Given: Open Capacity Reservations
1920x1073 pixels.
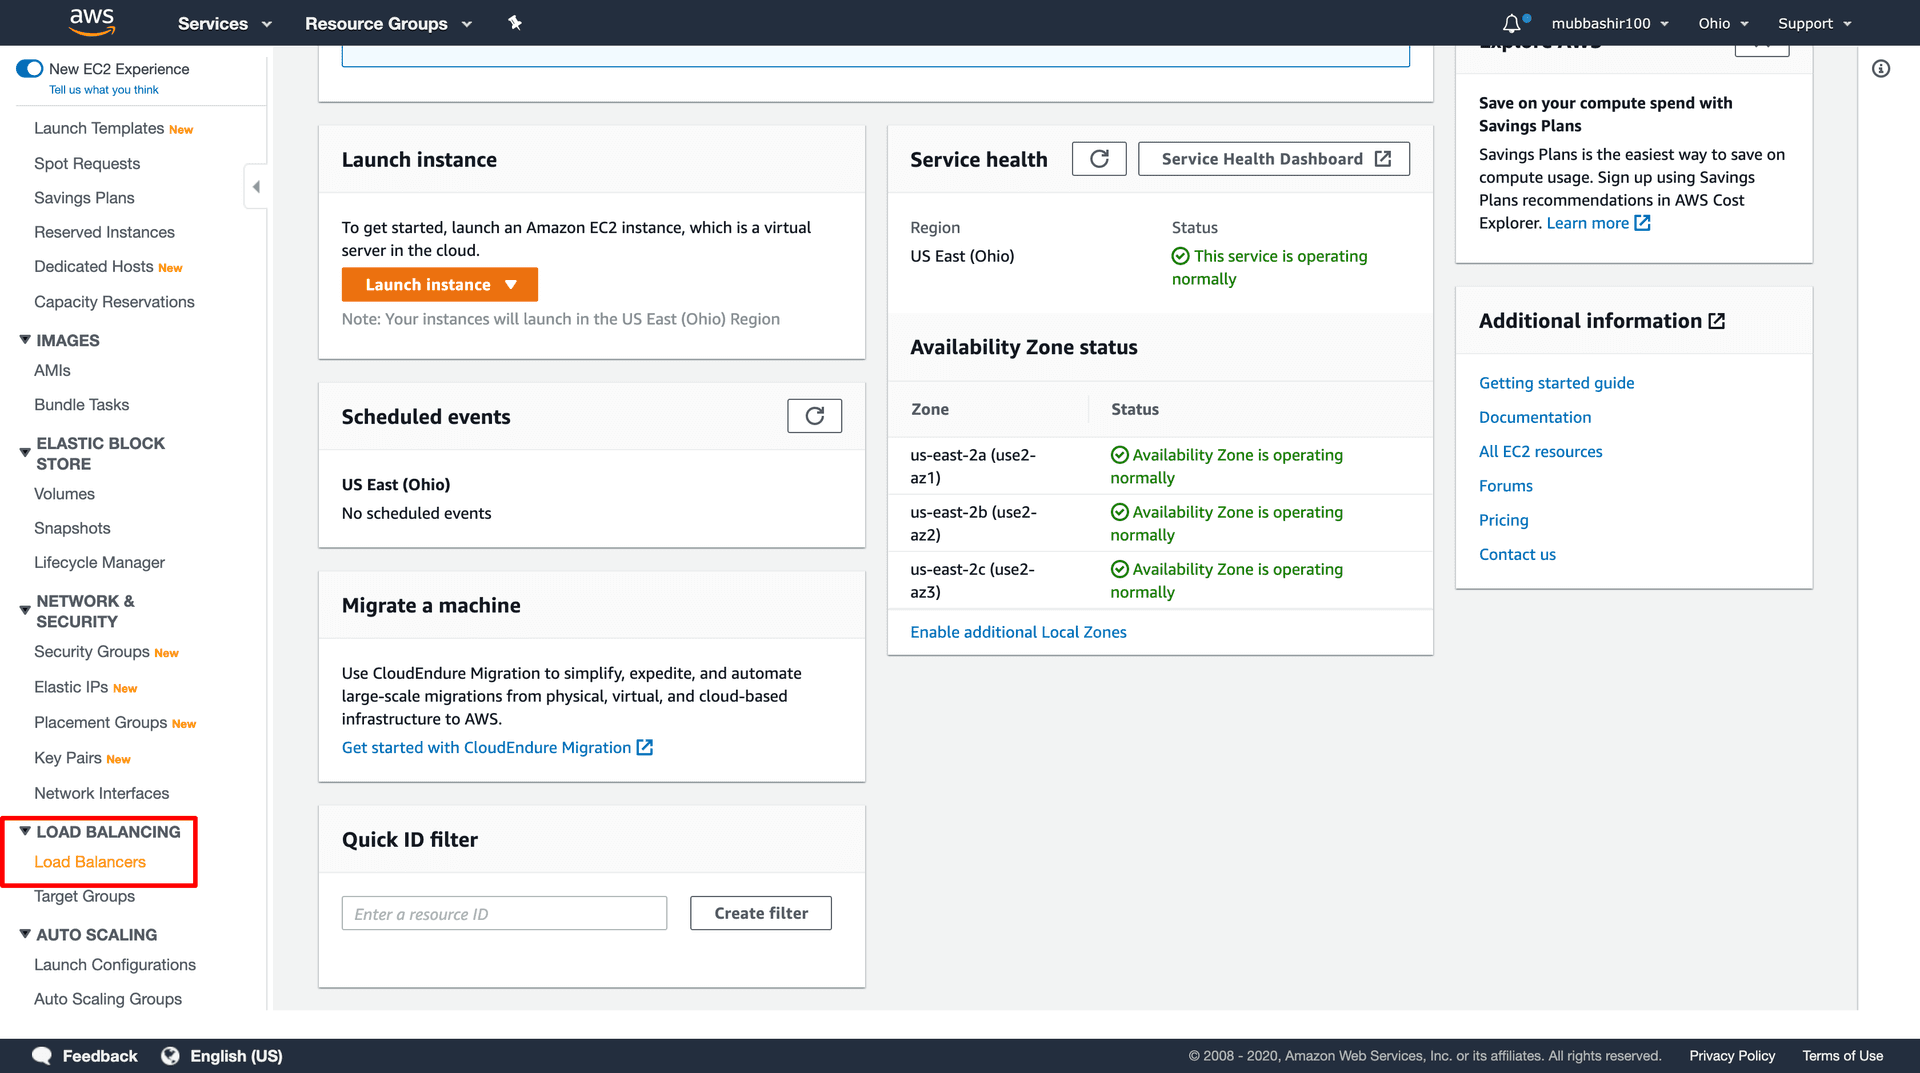Looking at the screenshot, I should point(114,302).
